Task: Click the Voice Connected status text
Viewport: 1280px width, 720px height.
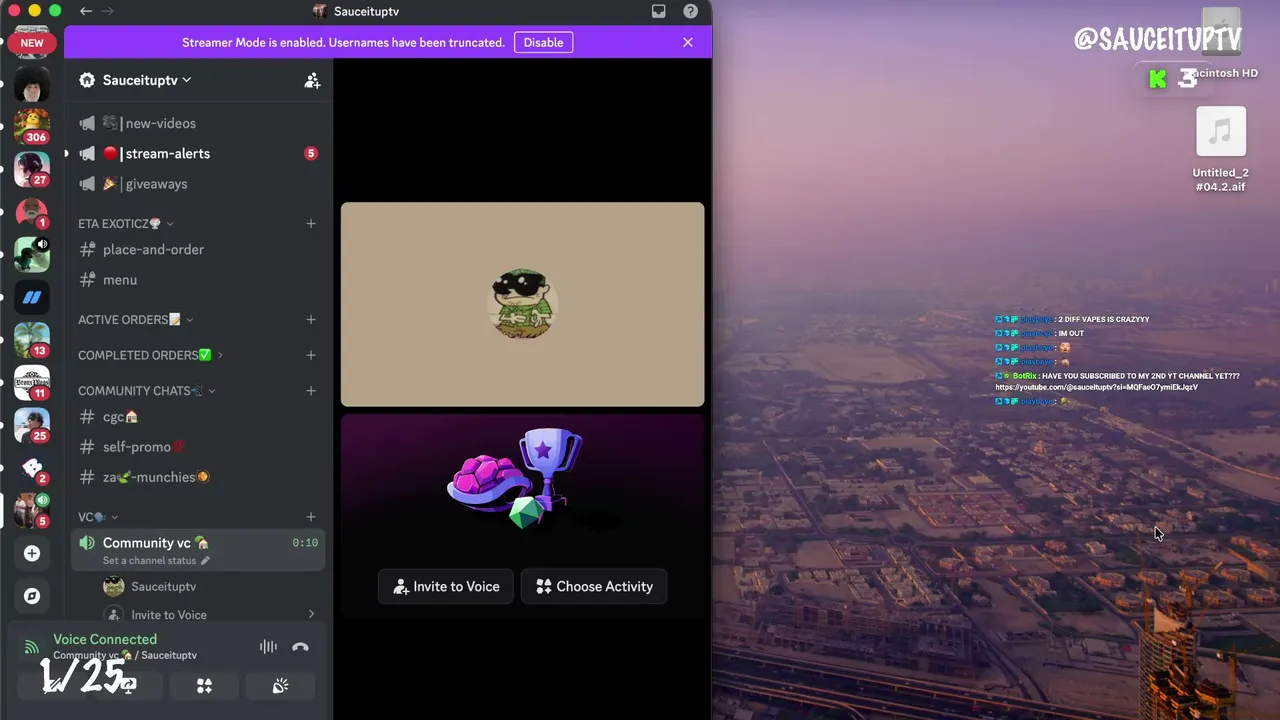Action: pyautogui.click(x=105, y=639)
